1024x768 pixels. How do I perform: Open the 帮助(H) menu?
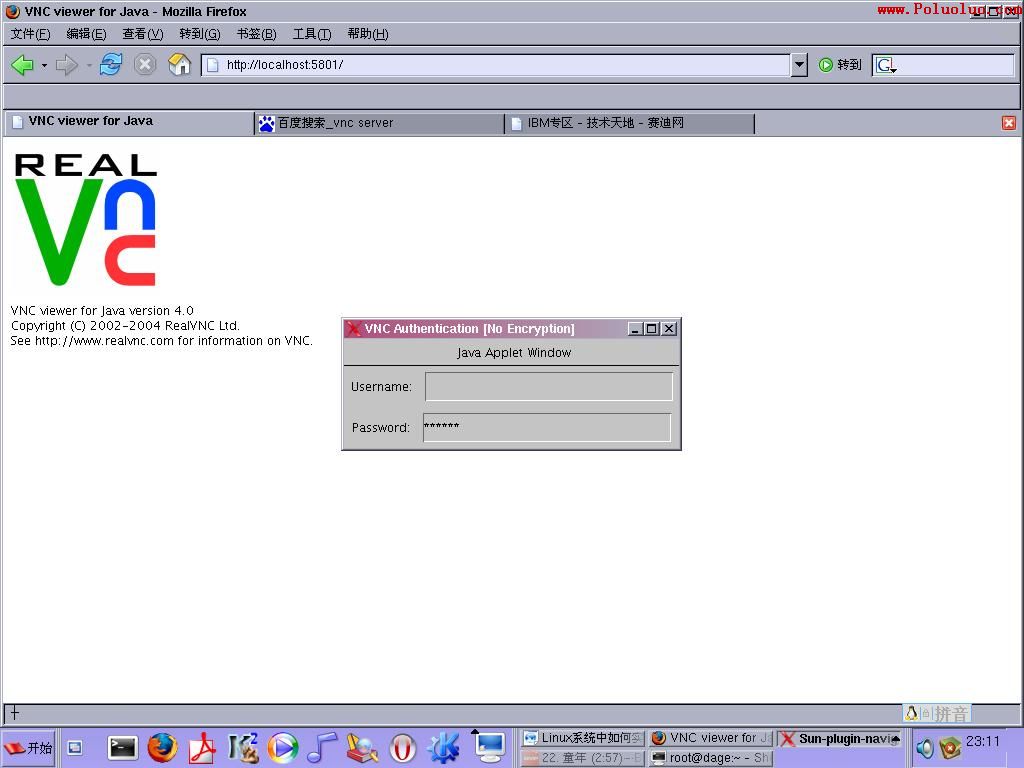point(368,34)
